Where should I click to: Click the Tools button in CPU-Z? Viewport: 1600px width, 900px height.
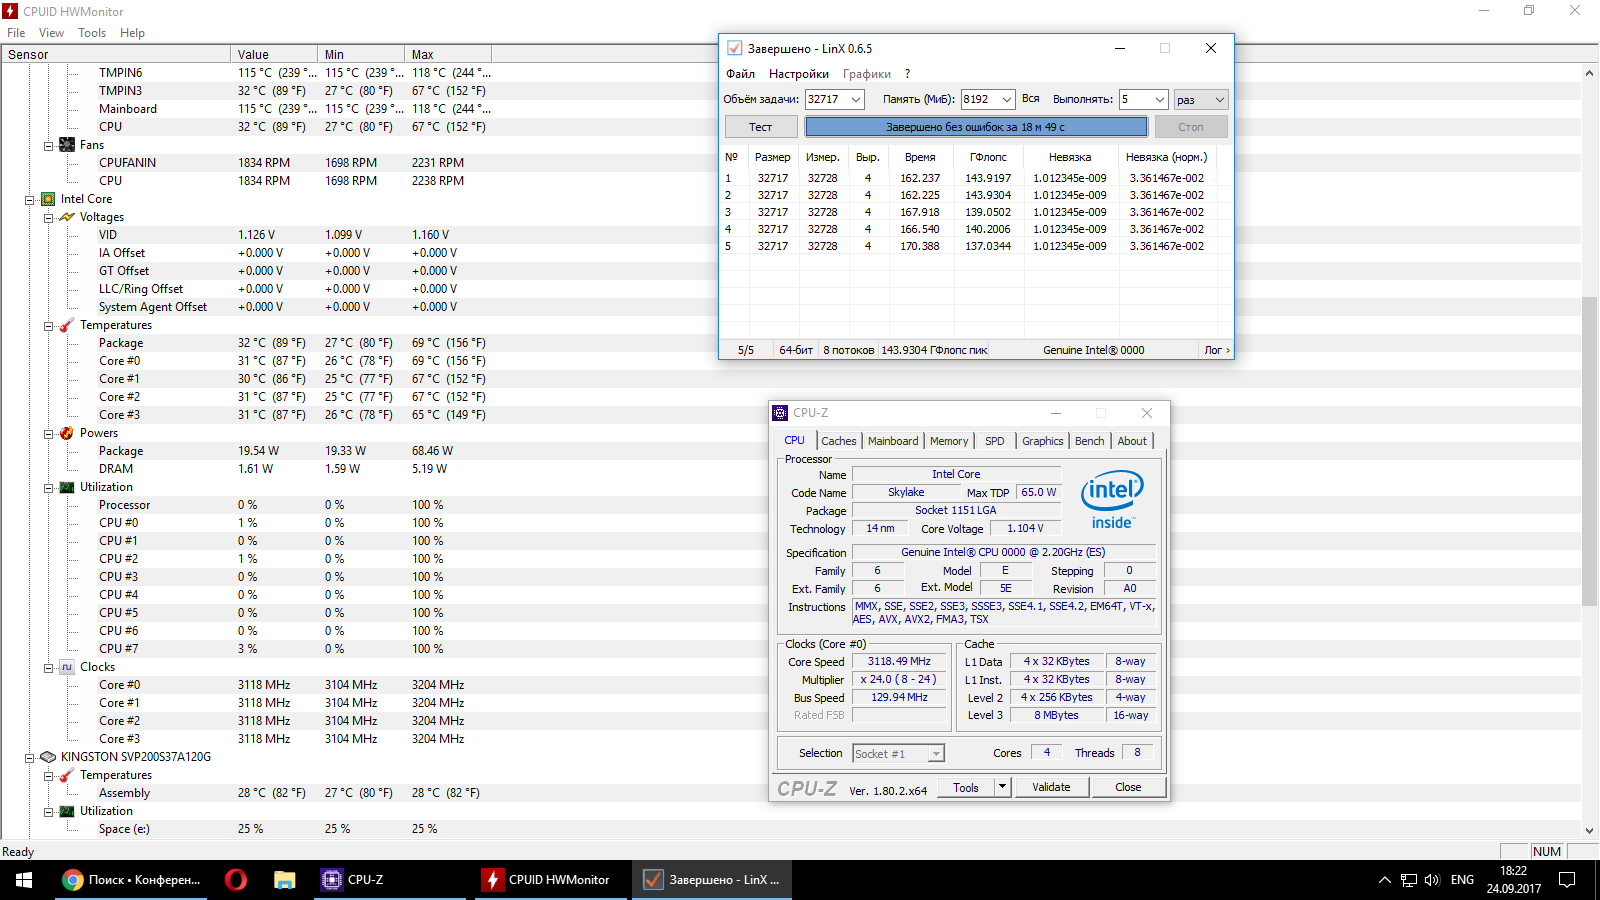point(966,787)
